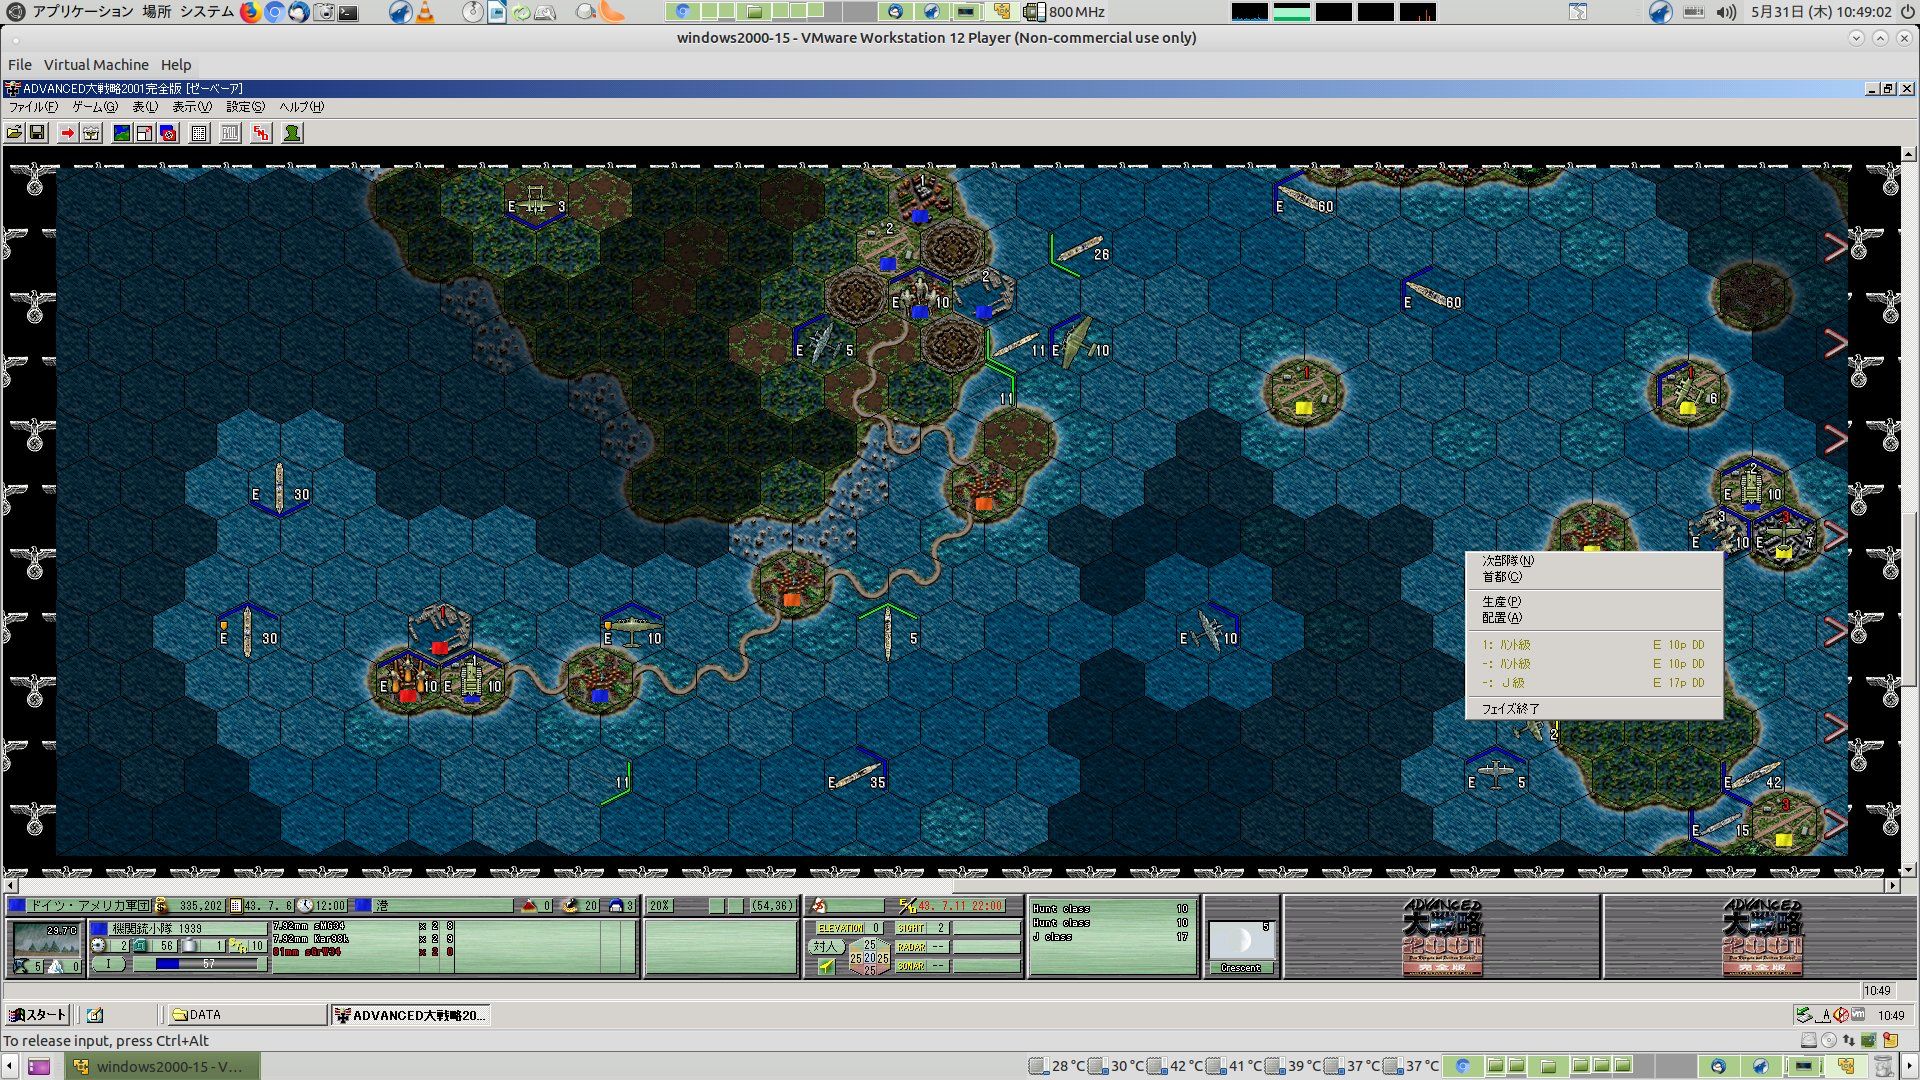Launch VLC cone icon in top panel
The height and width of the screenshot is (1080, 1920).
tap(425, 12)
